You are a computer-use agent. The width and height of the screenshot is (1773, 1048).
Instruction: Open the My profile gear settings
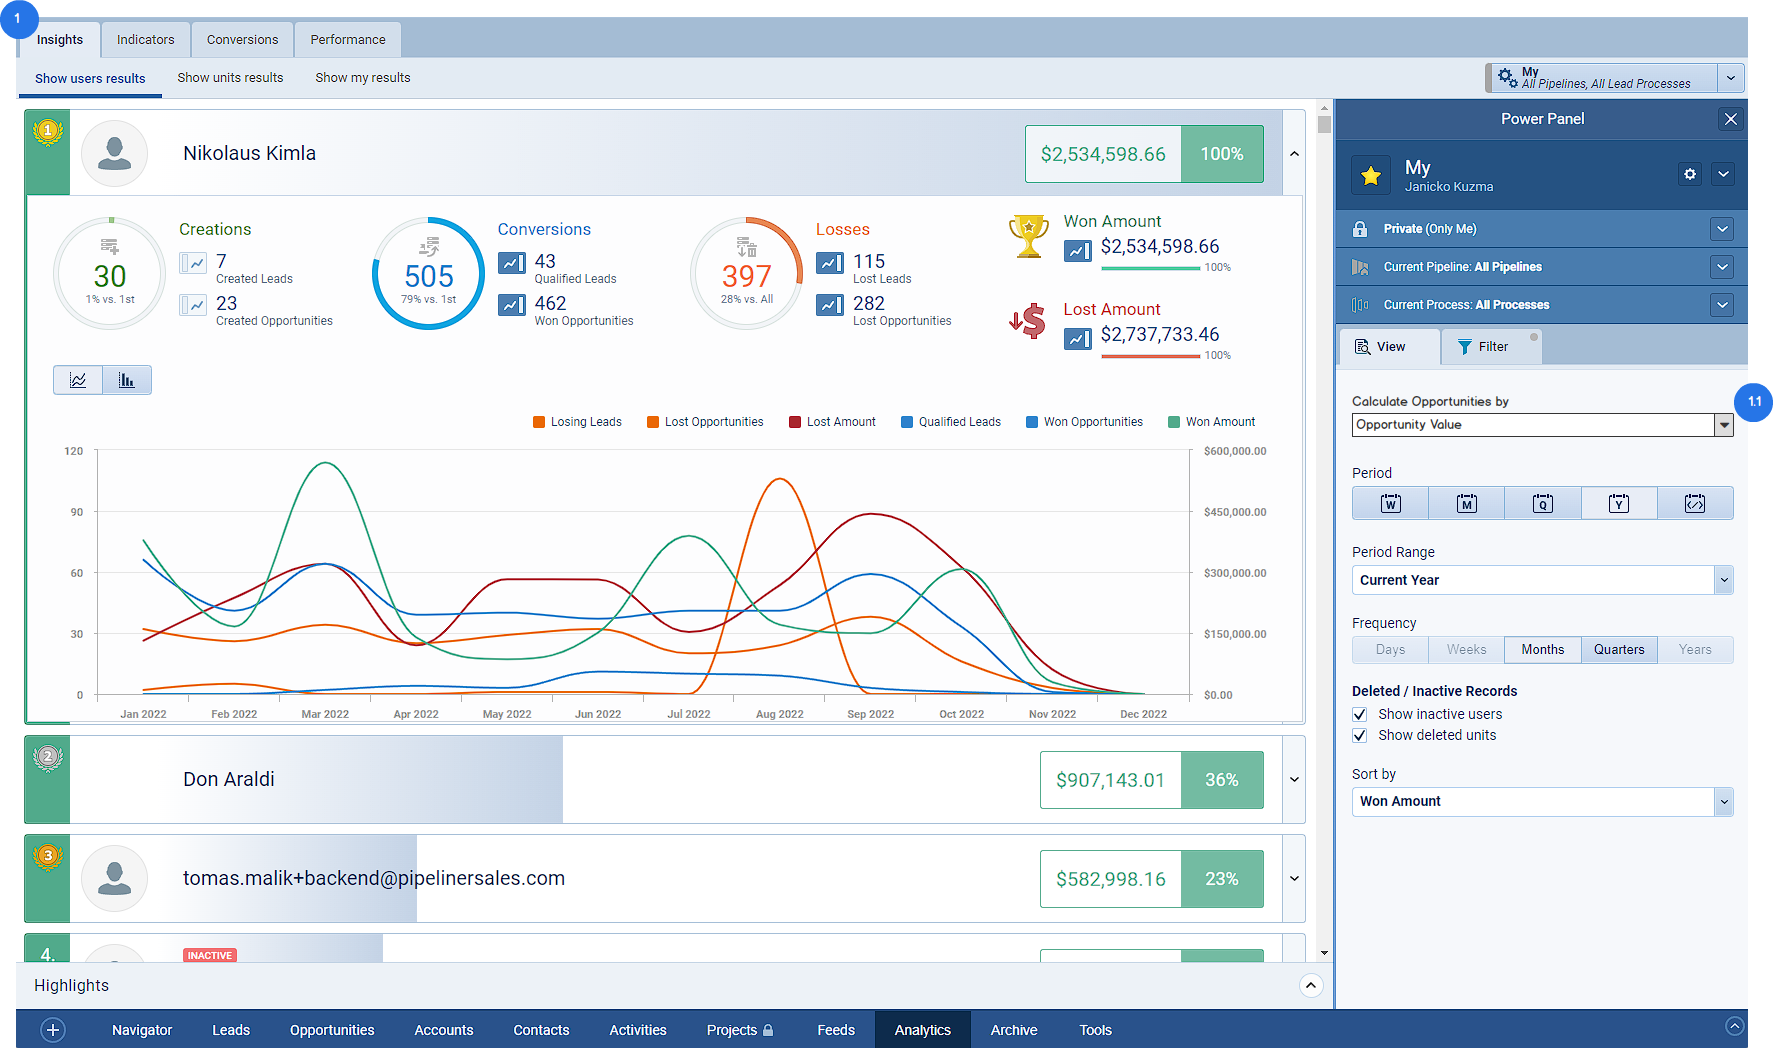click(1689, 174)
